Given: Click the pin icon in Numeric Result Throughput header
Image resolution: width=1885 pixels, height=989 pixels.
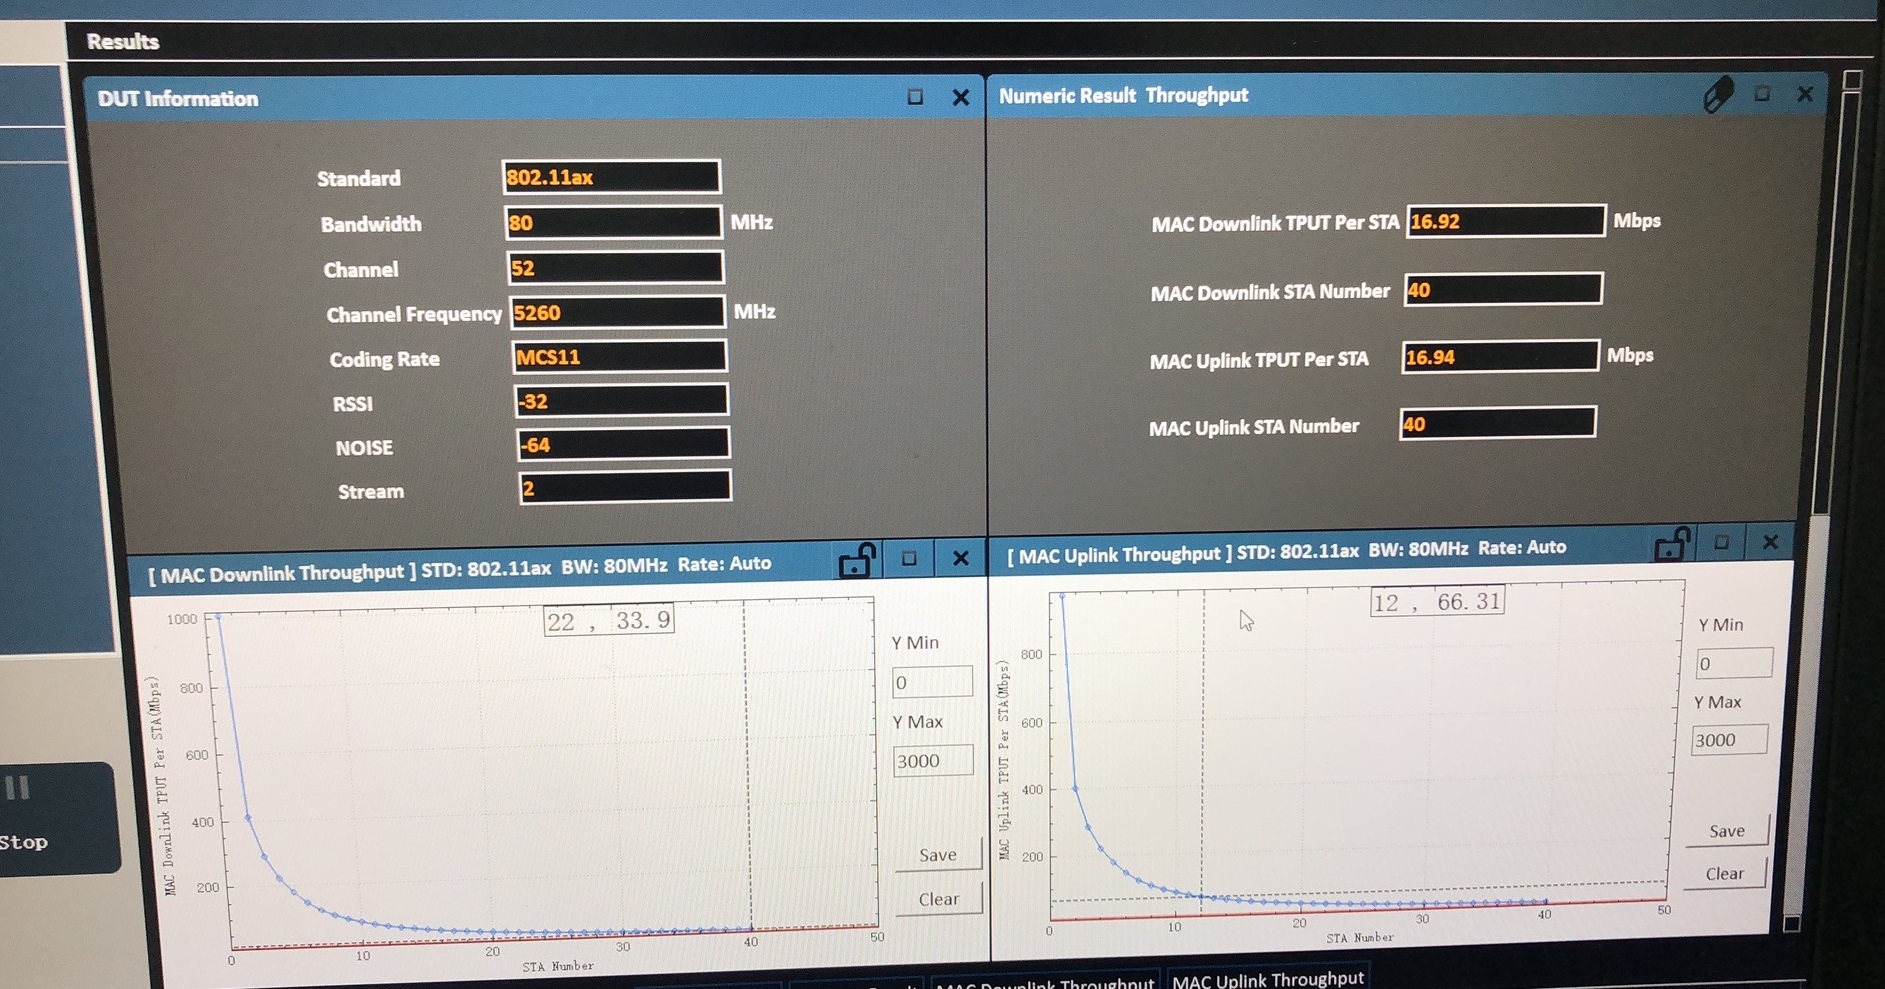Looking at the screenshot, I should click(x=1718, y=95).
